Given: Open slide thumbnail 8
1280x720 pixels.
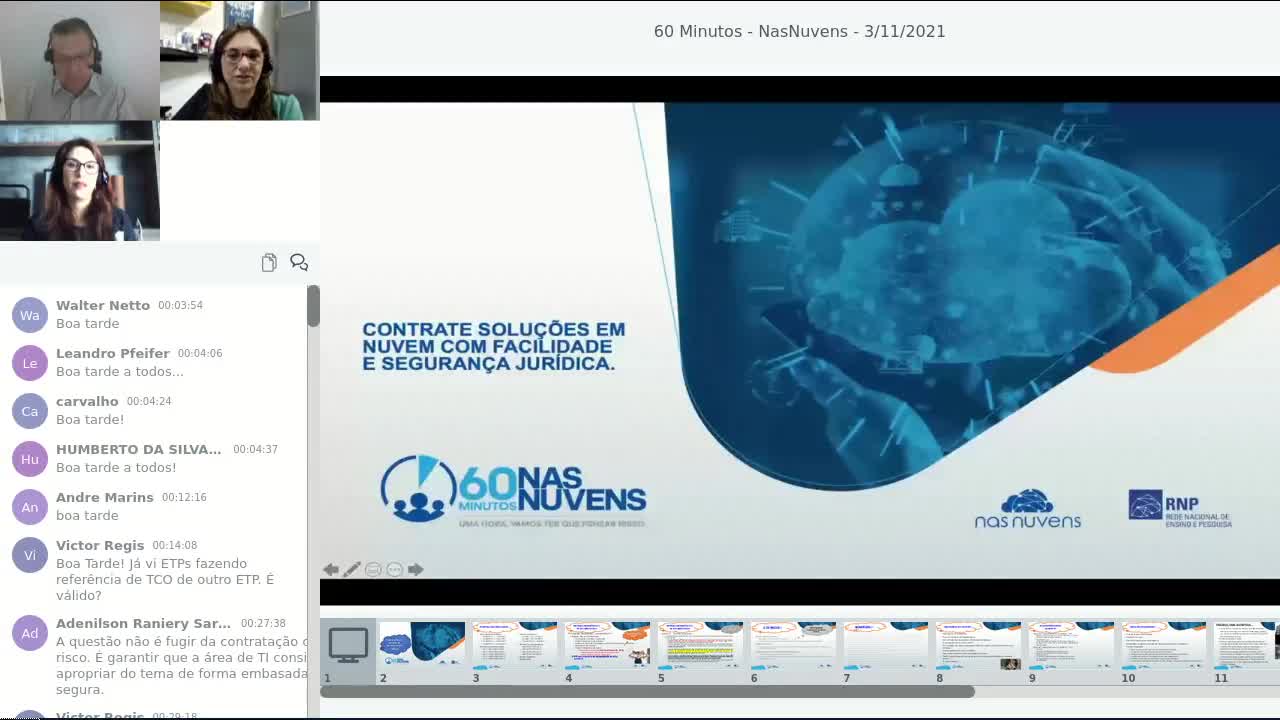Looking at the screenshot, I should 980,645.
